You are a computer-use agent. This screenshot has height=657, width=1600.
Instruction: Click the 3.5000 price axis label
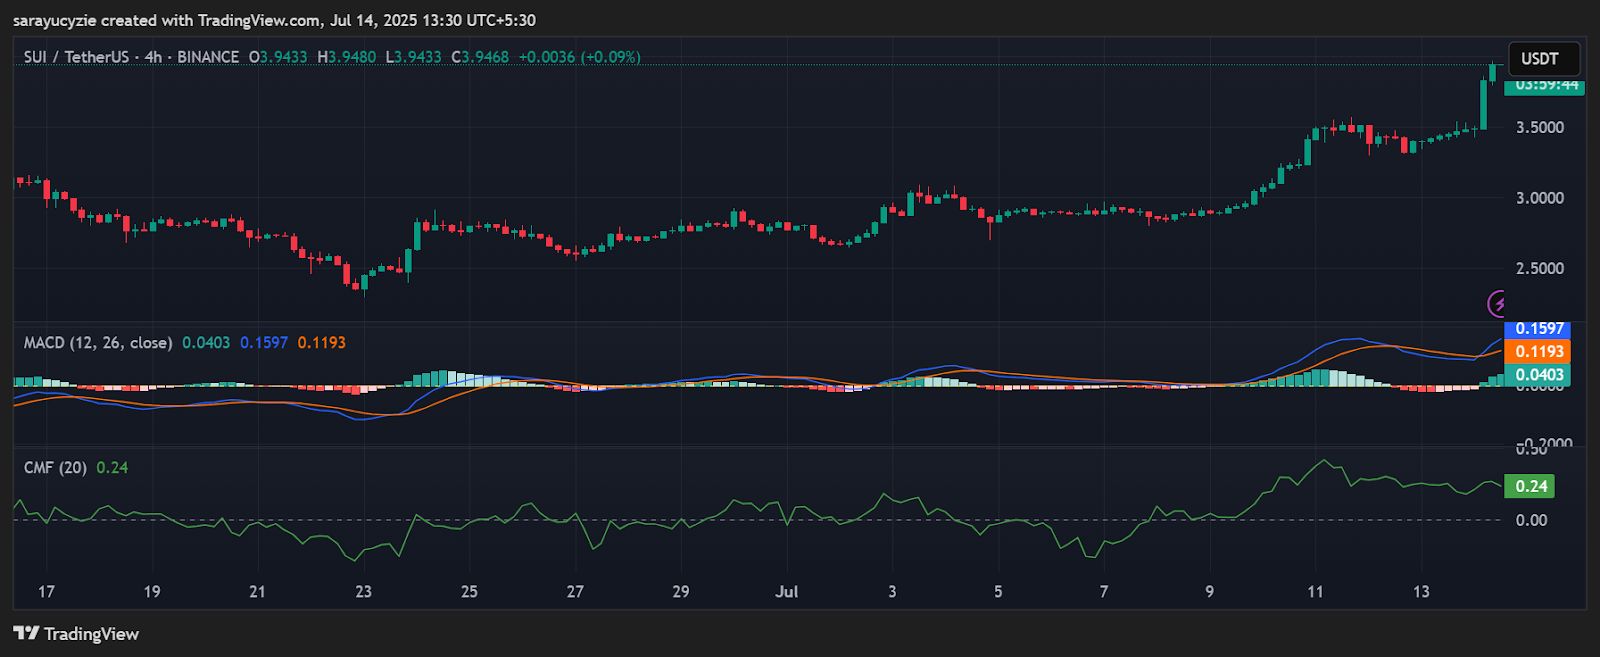click(x=1540, y=128)
